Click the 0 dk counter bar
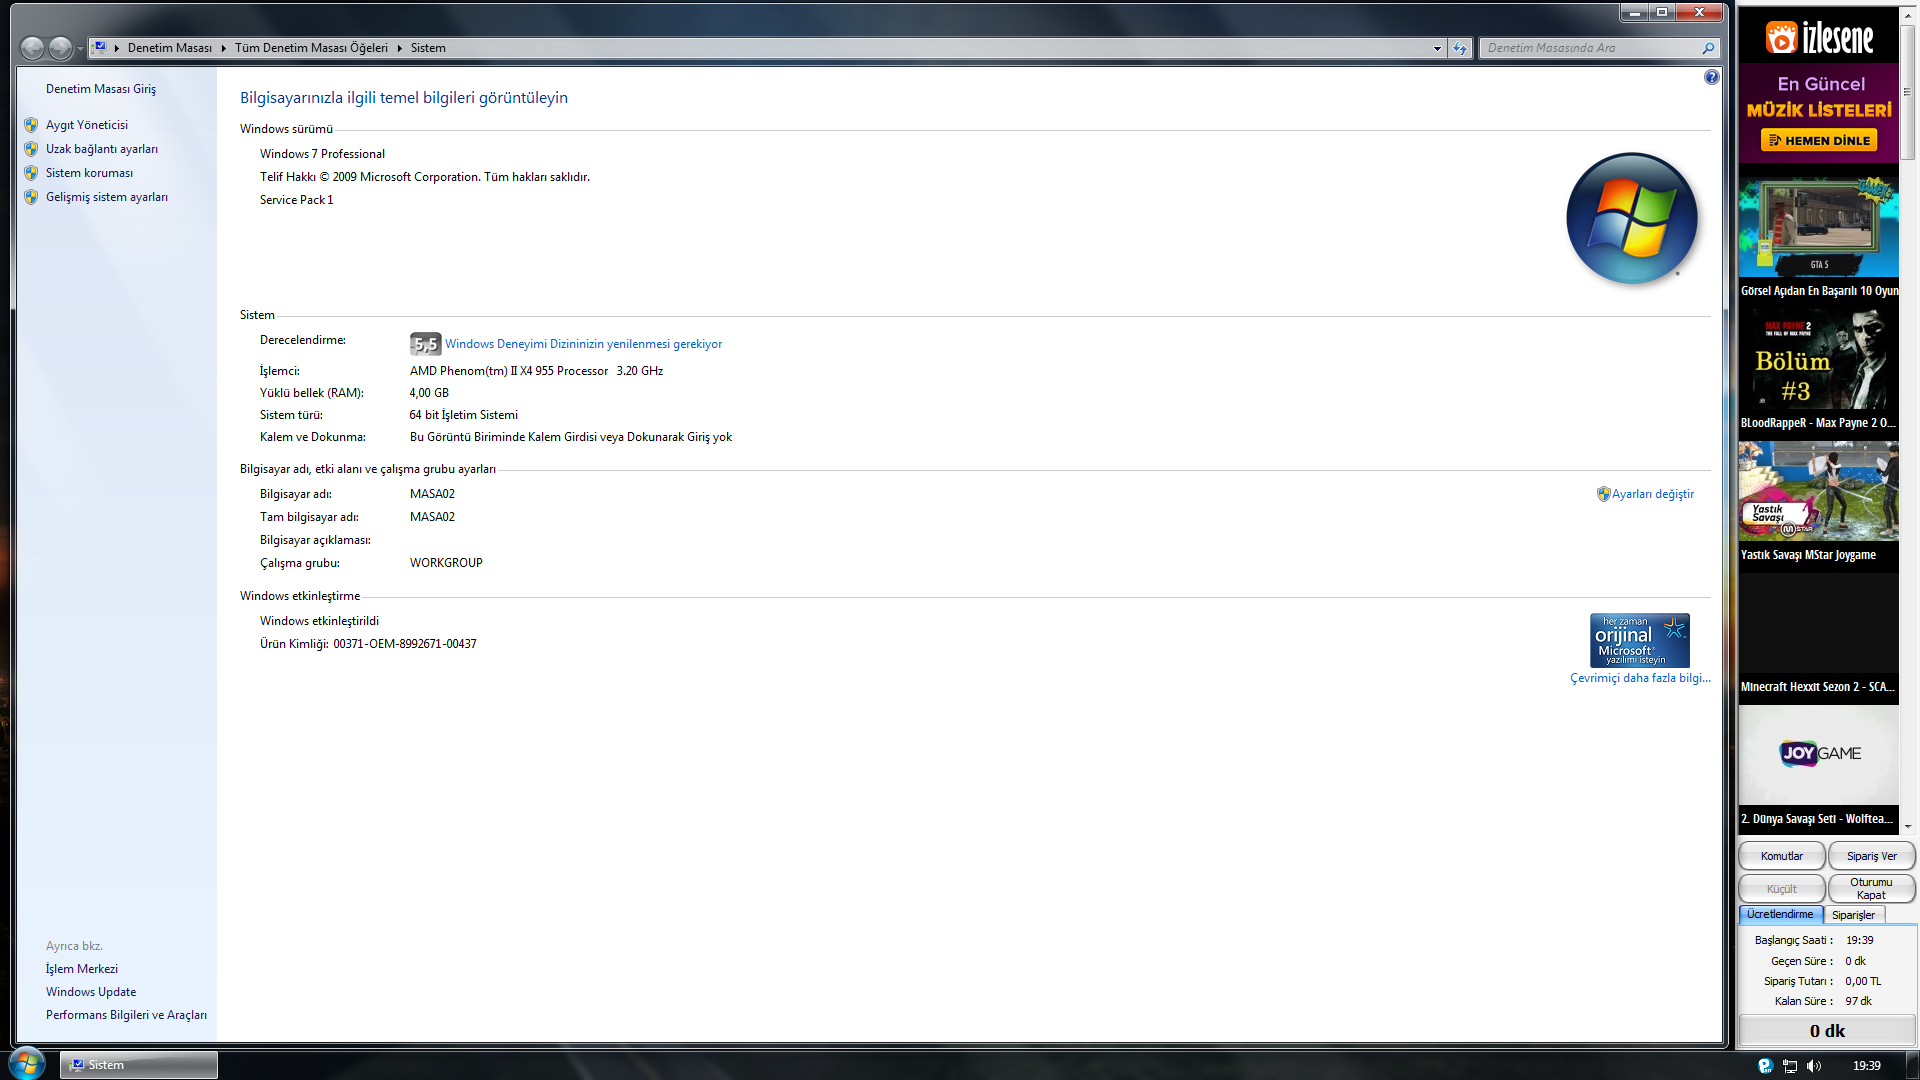Image resolution: width=1920 pixels, height=1080 pixels. [x=1826, y=1031]
